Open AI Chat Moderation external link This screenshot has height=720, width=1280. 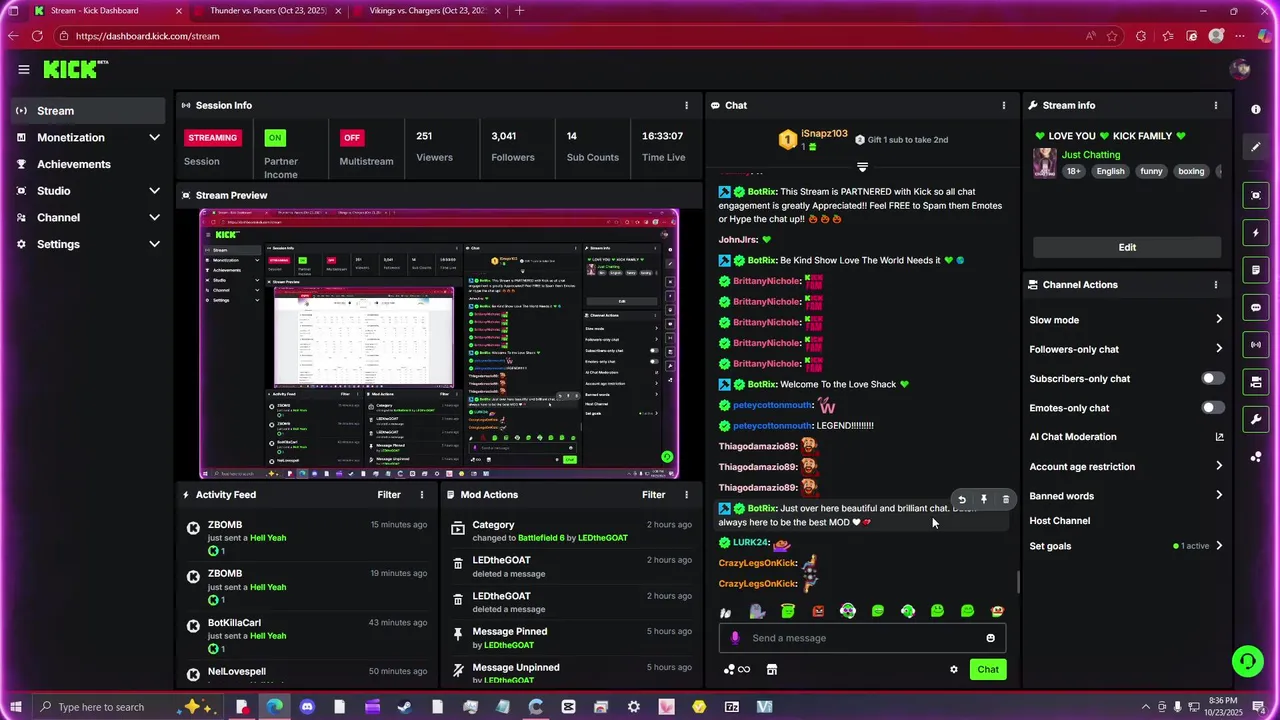click(x=1219, y=437)
